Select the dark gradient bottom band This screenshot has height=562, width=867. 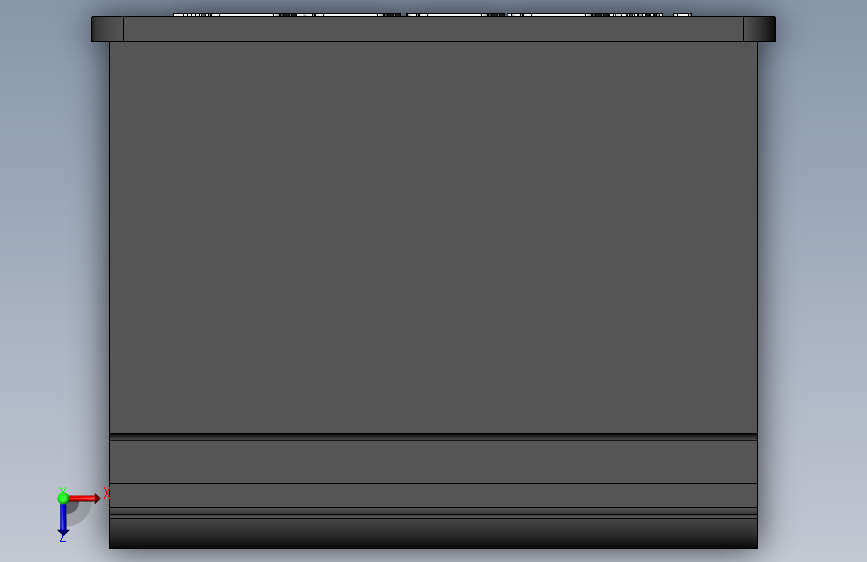[434, 533]
